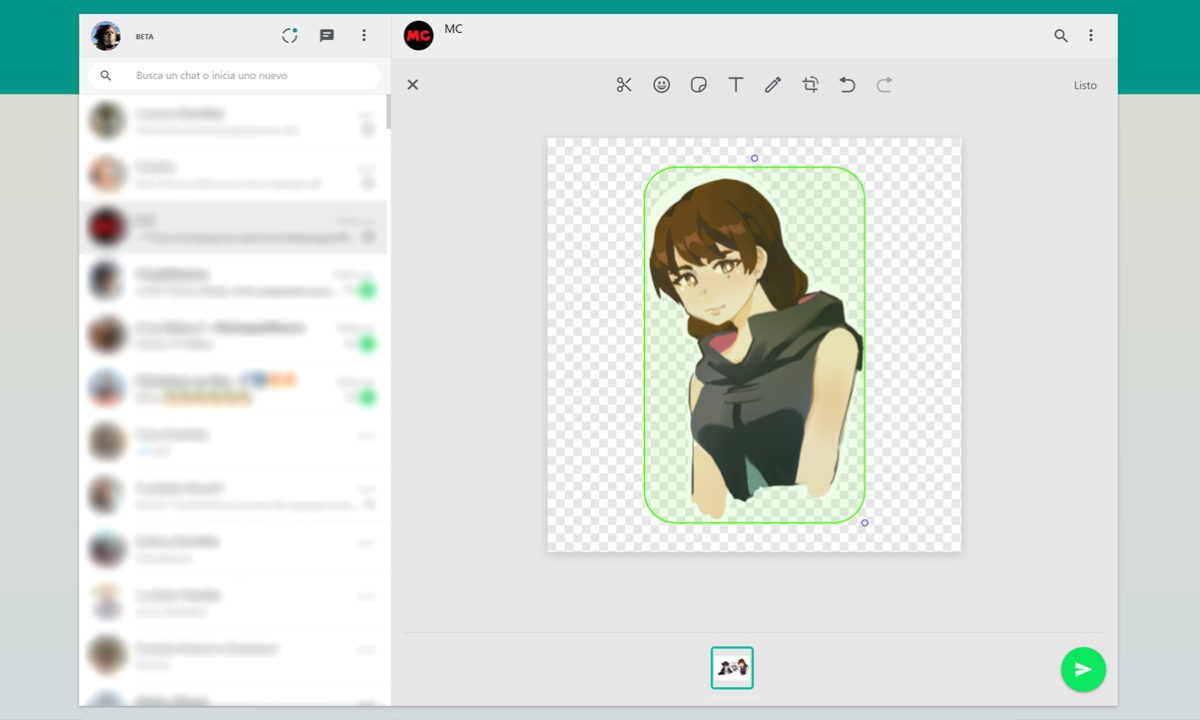This screenshot has width=1200, height=720.
Task: Add a sticker to the image
Action: tap(699, 85)
